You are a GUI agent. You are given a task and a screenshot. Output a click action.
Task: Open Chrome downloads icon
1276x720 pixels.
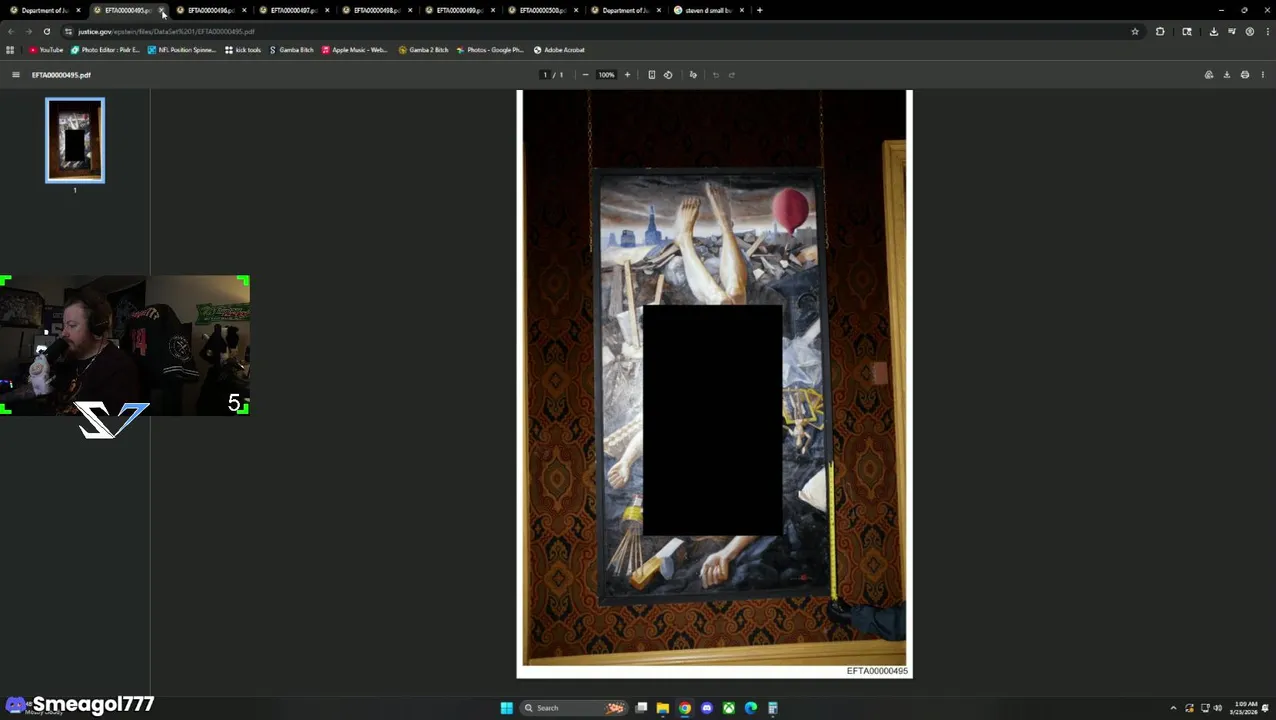tap(1213, 32)
